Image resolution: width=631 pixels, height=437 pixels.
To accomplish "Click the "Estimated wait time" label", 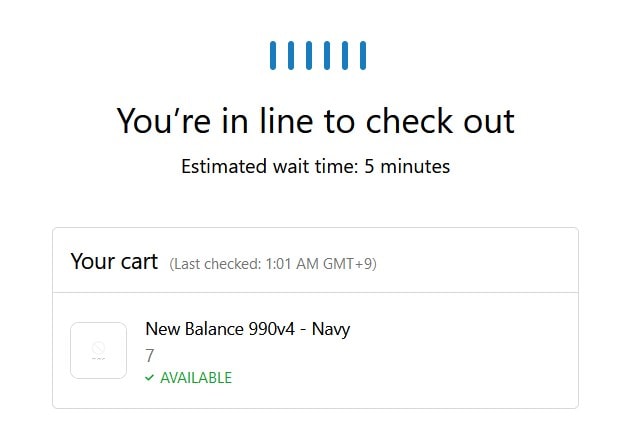I will [x=268, y=166].
